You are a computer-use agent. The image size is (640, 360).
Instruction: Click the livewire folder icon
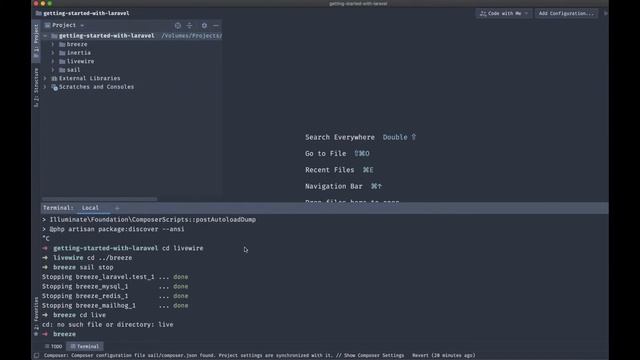(62, 61)
